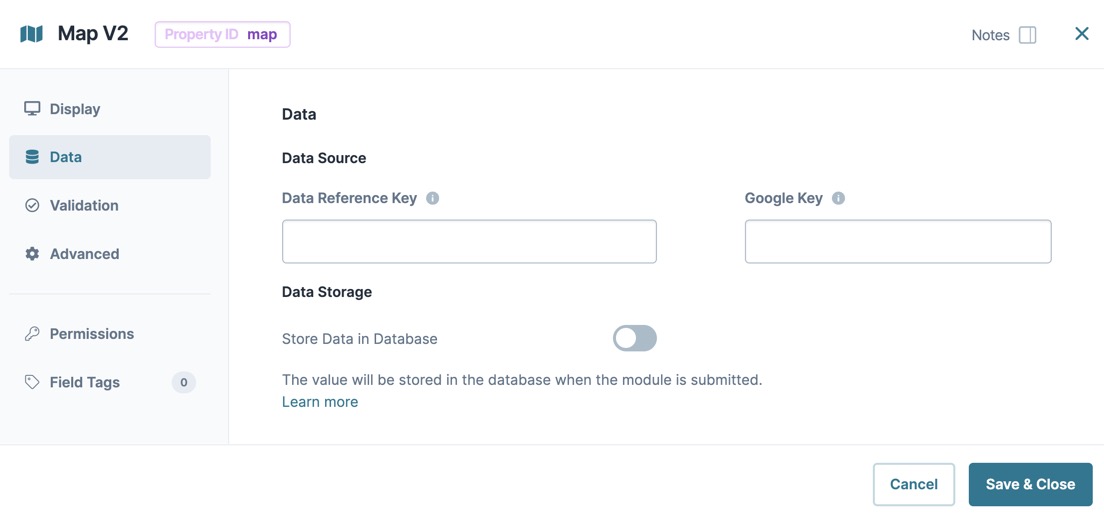
Task: Click the Google Key info icon
Action: click(838, 199)
